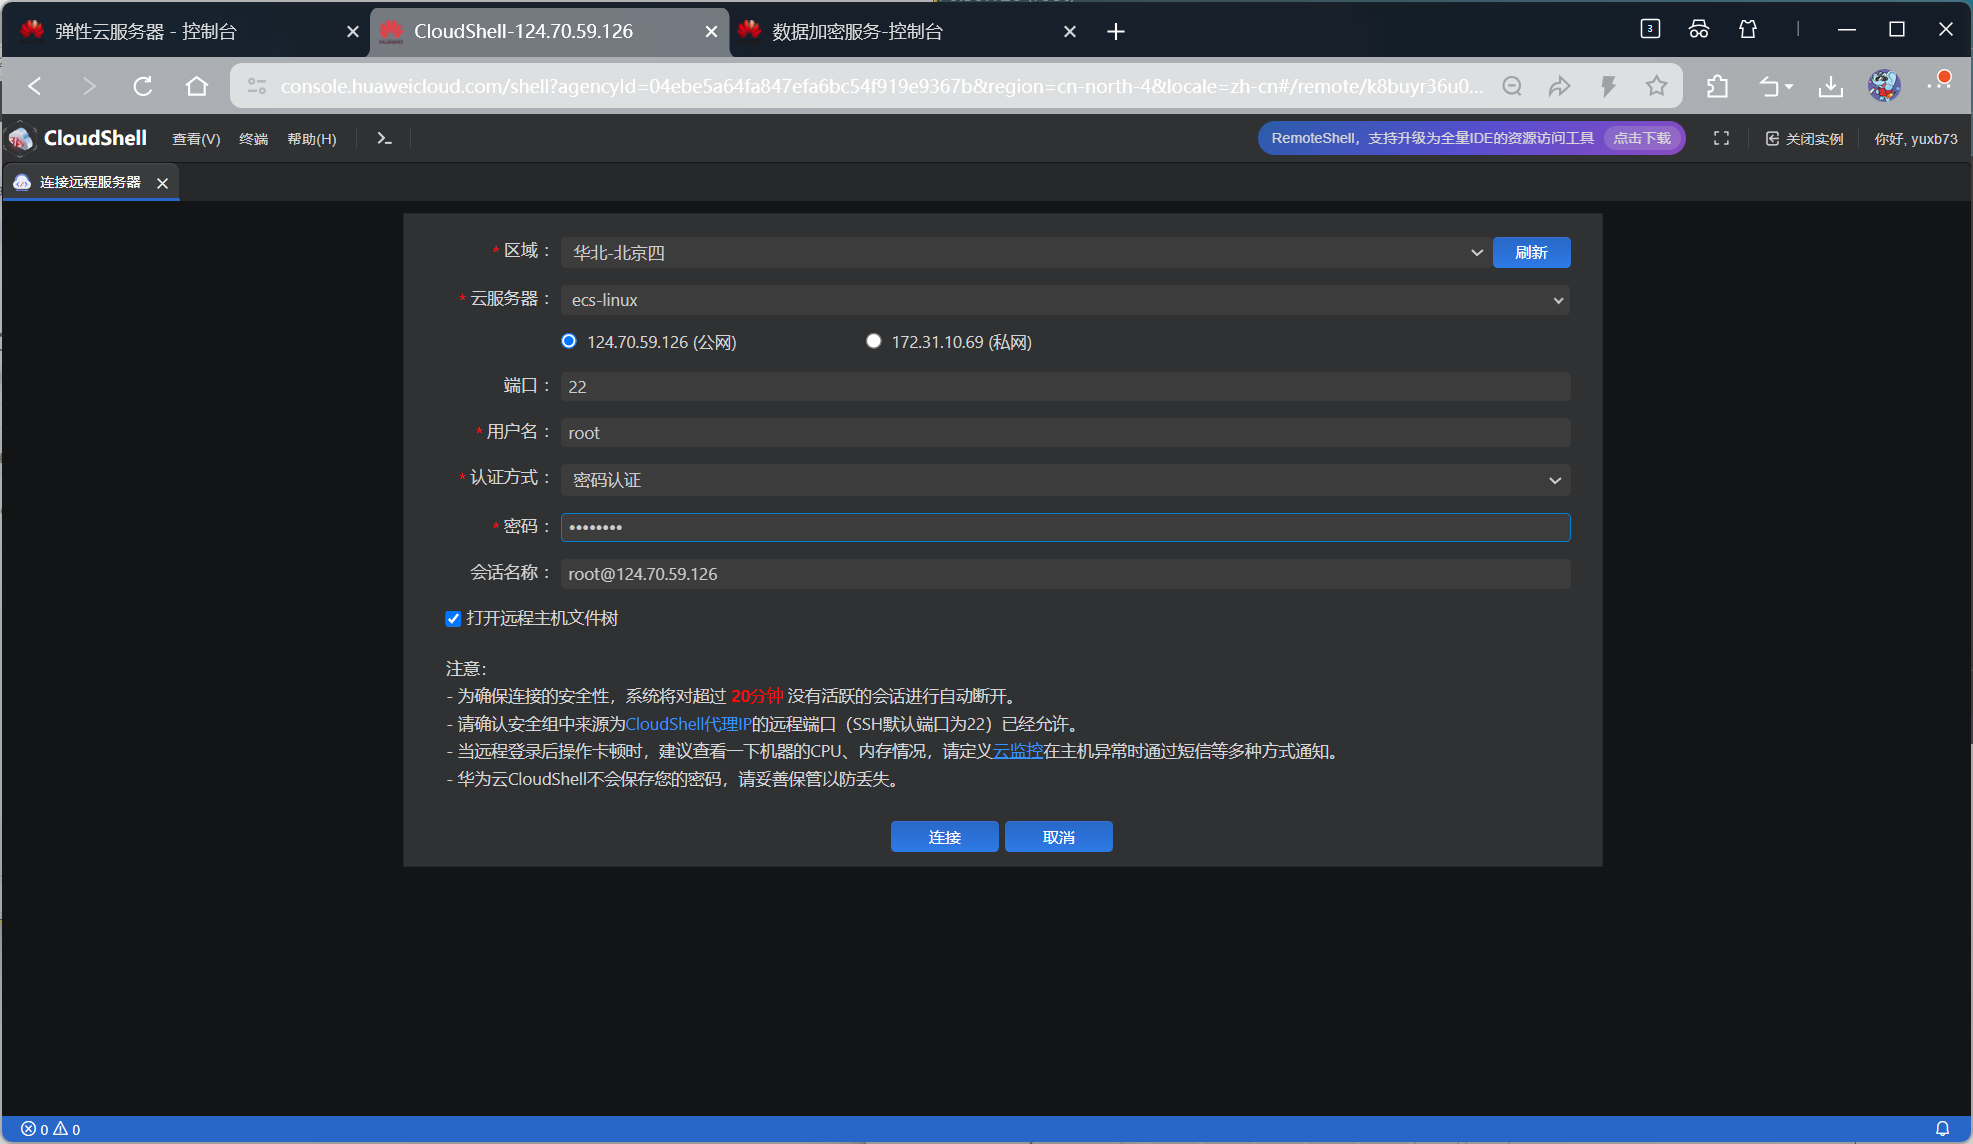Screen dimensions: 1973x1144
Task: Click the browser home icon
Action: (x=197, y=86)
